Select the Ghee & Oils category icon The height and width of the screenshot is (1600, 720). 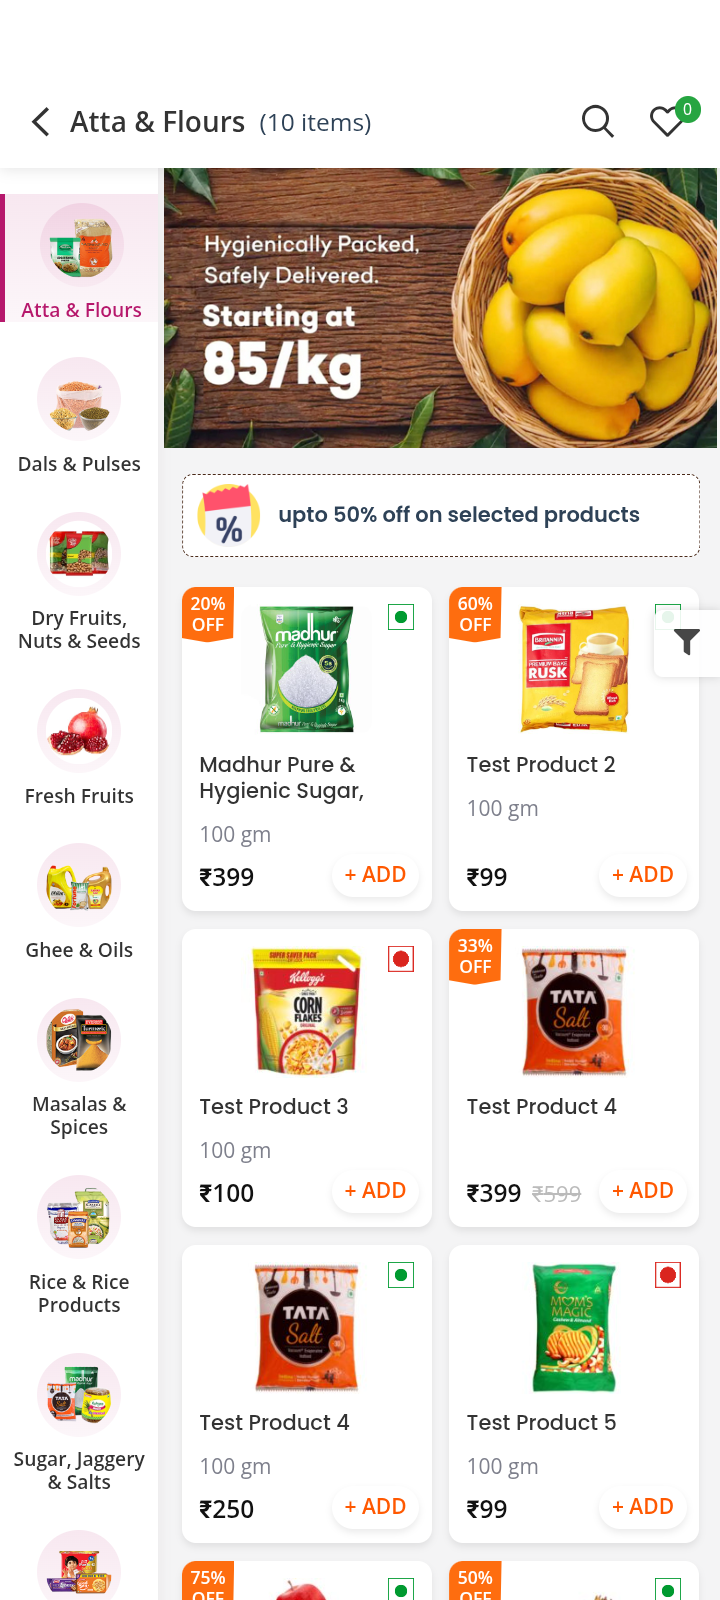click(79, 885)
